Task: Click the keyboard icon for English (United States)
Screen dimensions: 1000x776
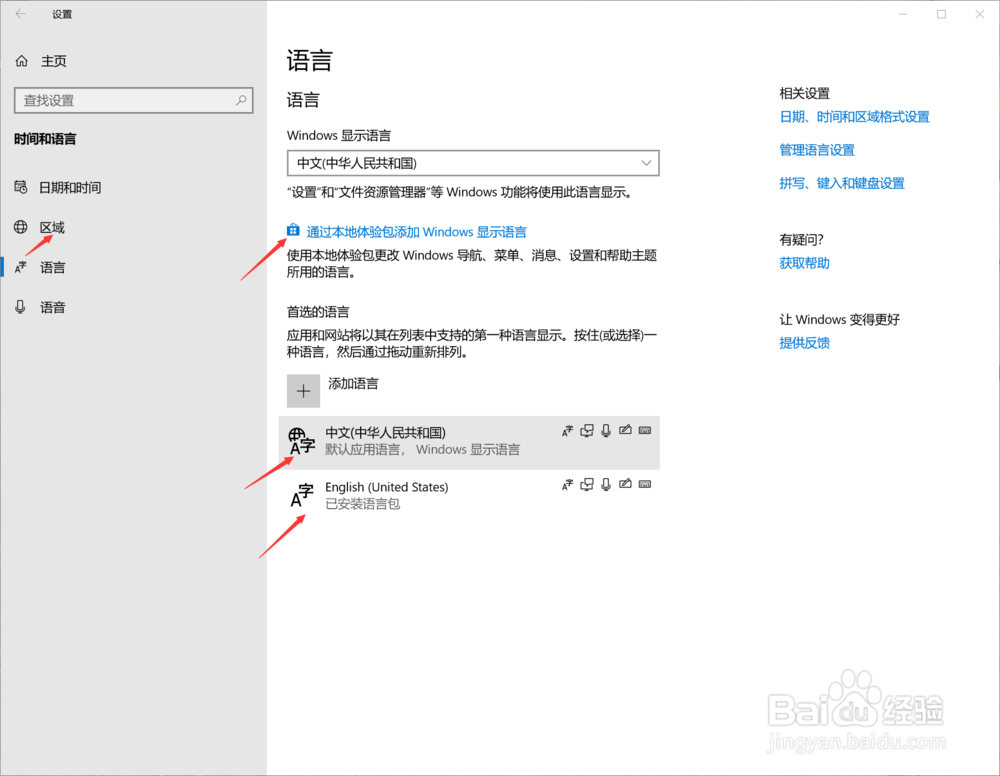Action: (x=645, y=484)
